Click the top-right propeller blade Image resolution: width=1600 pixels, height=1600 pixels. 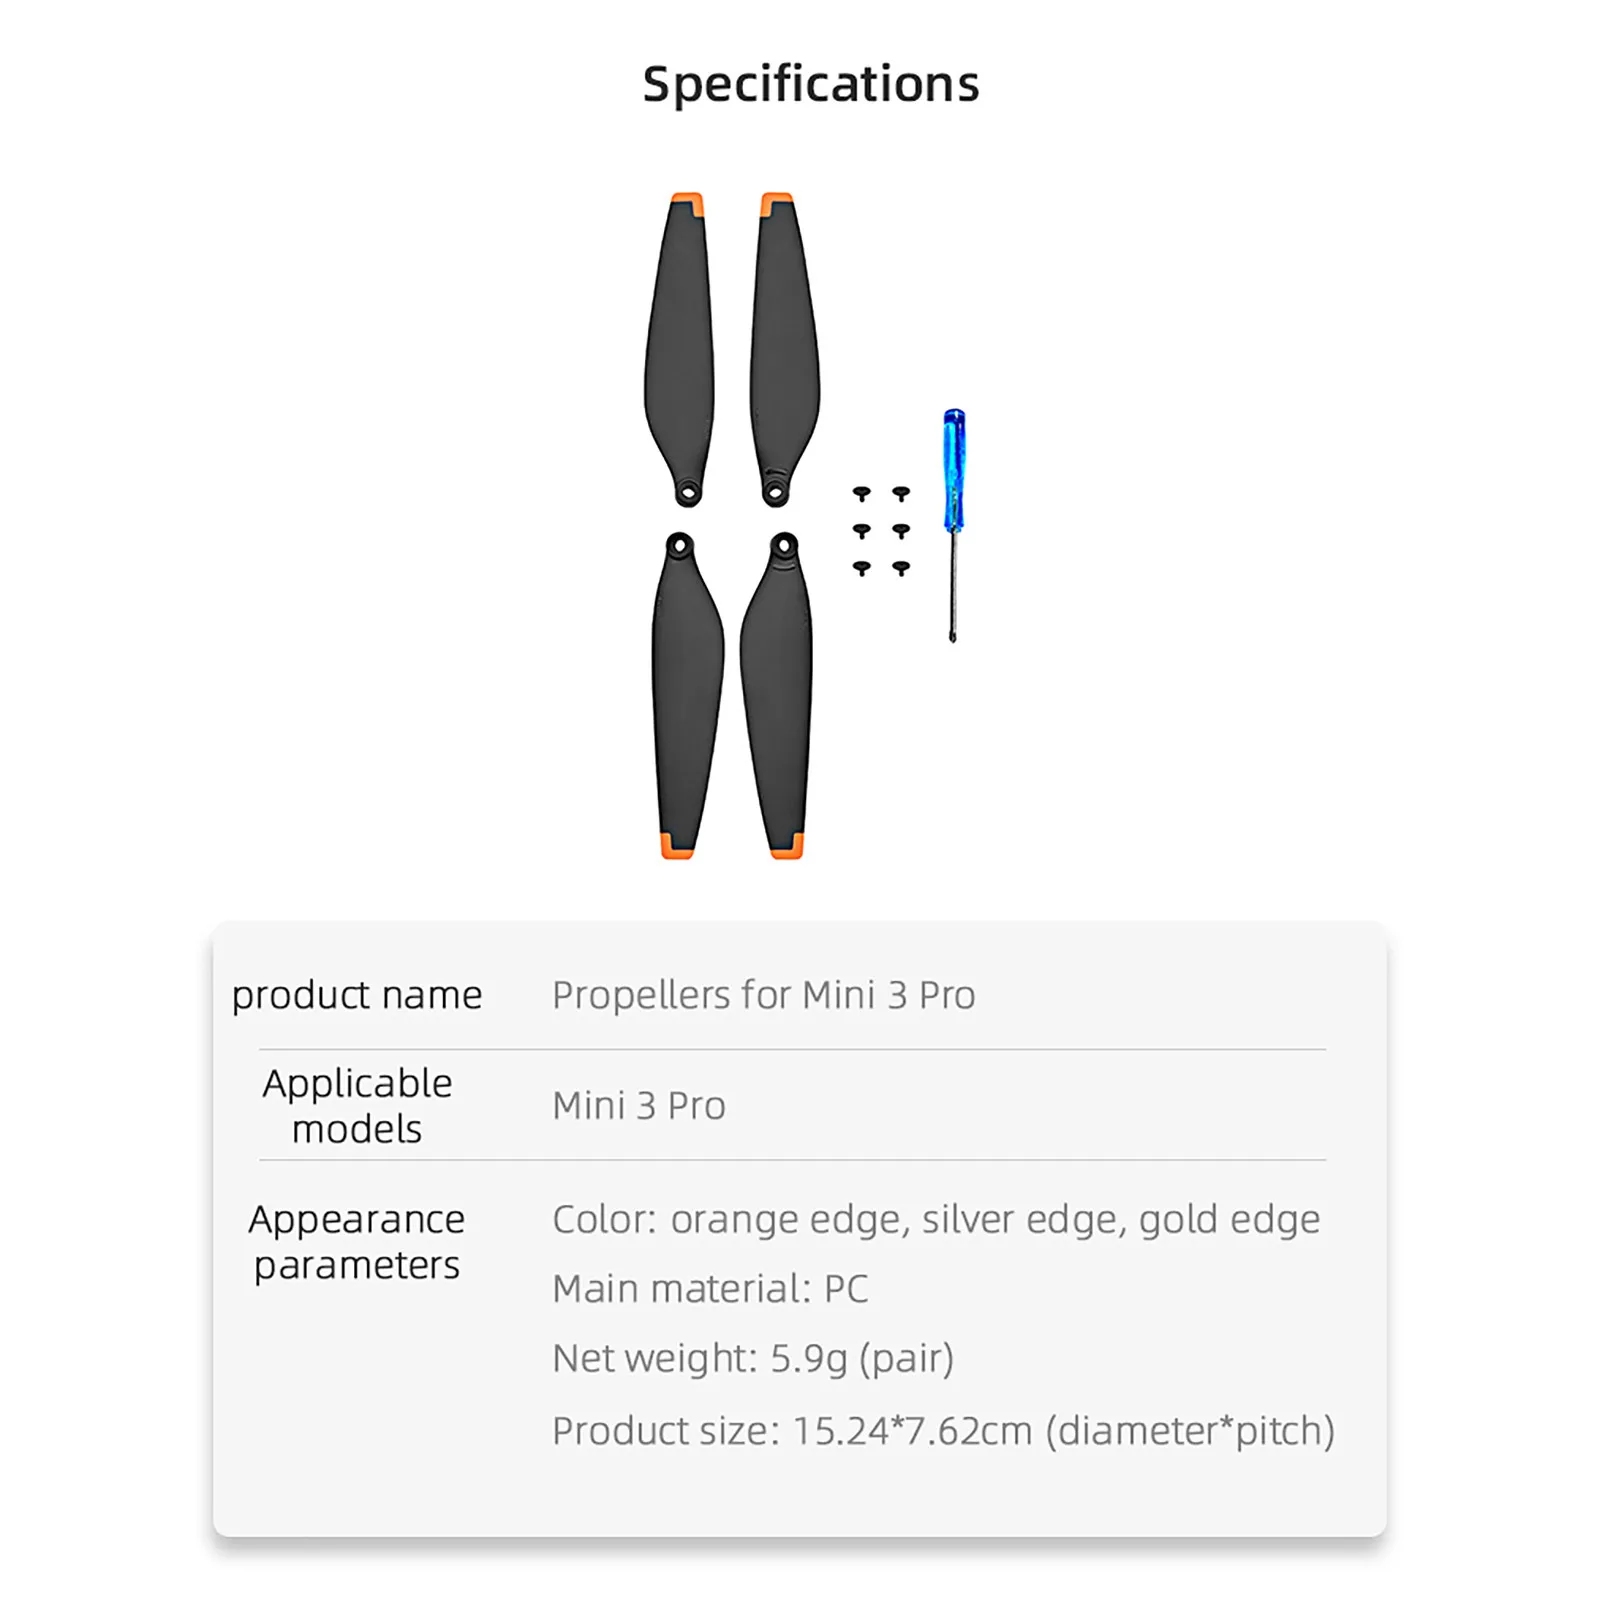[783, 340]
